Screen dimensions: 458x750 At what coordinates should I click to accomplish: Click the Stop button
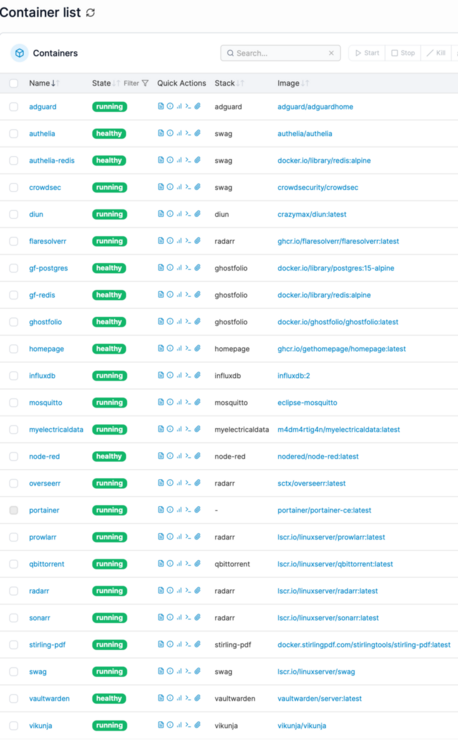click(403, 53)
